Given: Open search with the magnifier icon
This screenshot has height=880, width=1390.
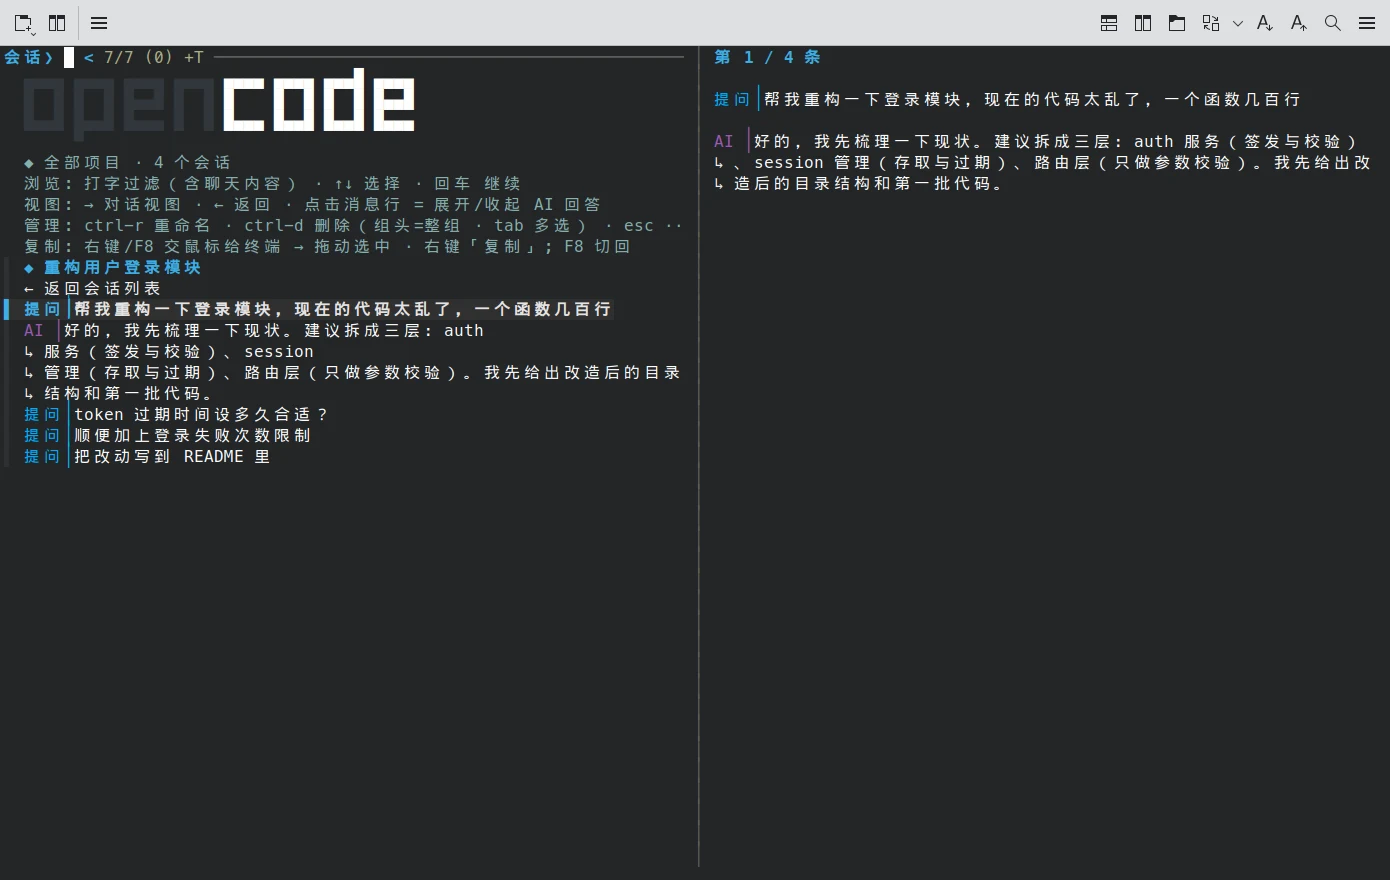Looking at the screenshot, I should coord(1333,23).
